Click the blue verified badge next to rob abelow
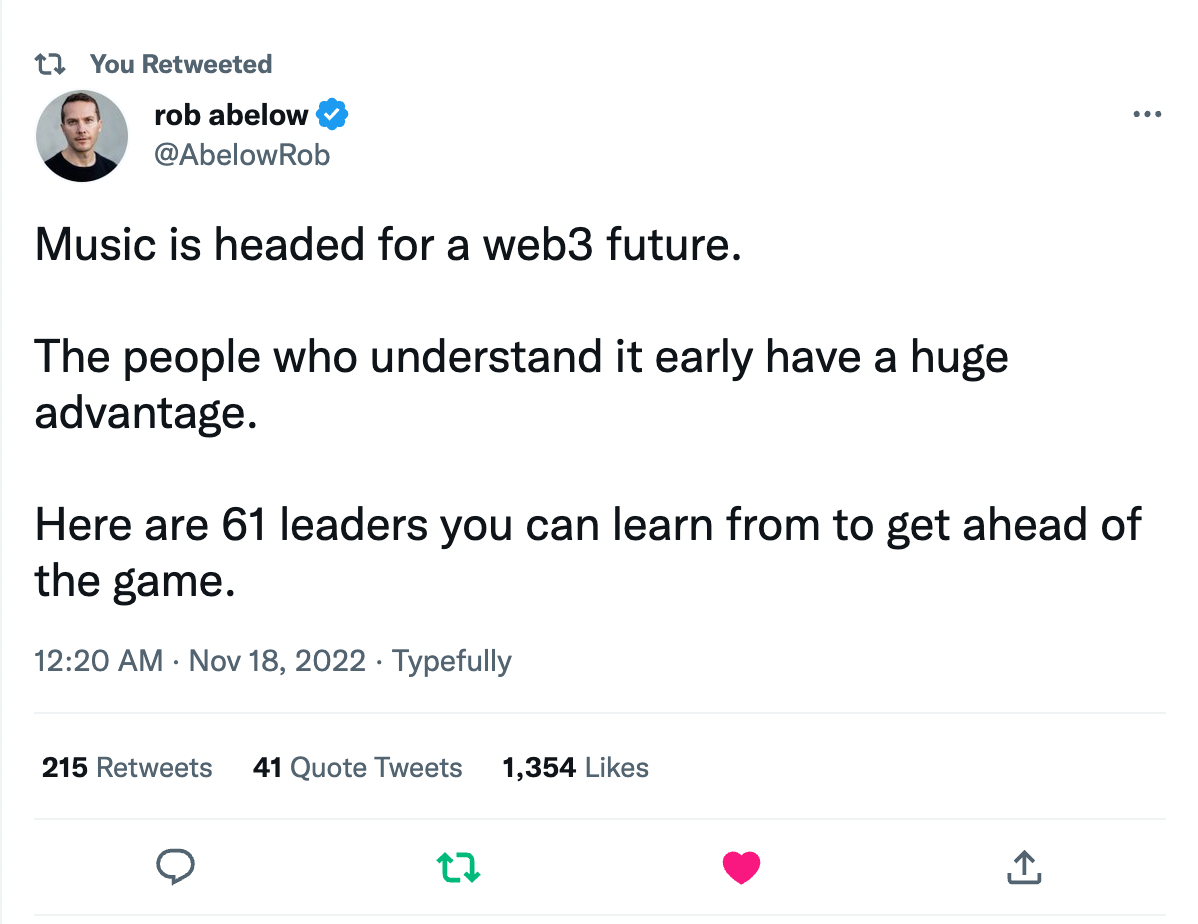Viewport: 1198px width, 924px height. (x=334, y=113)
